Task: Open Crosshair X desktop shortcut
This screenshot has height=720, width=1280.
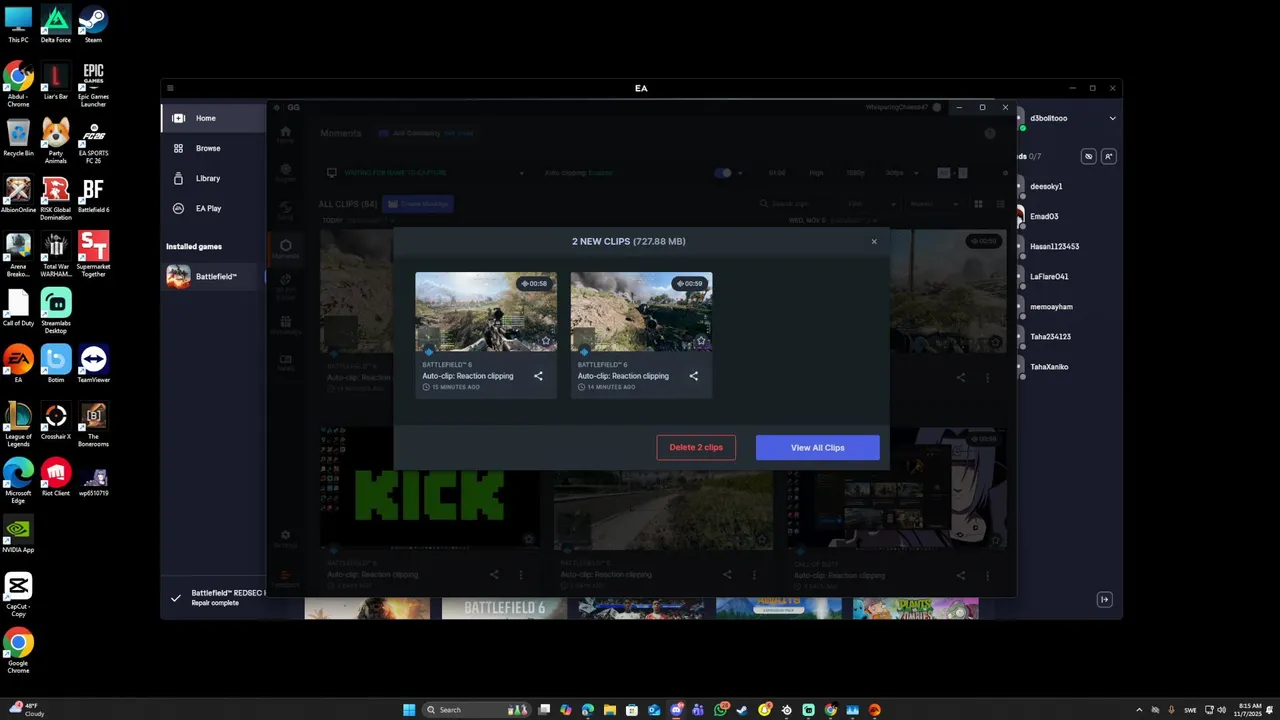Action: click(56, 421)
